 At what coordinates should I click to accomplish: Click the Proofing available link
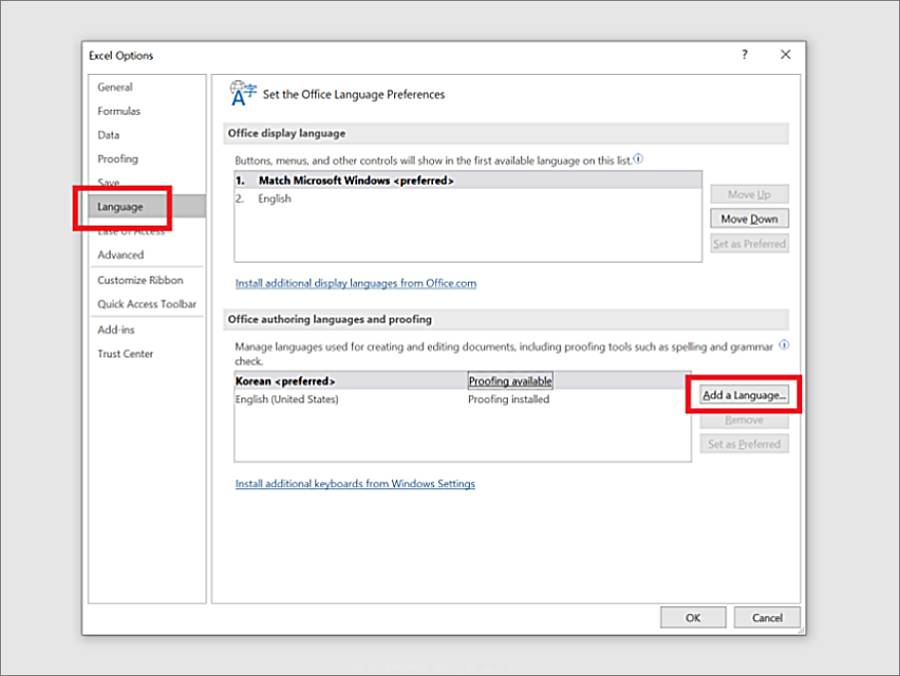tap(510, 381)
